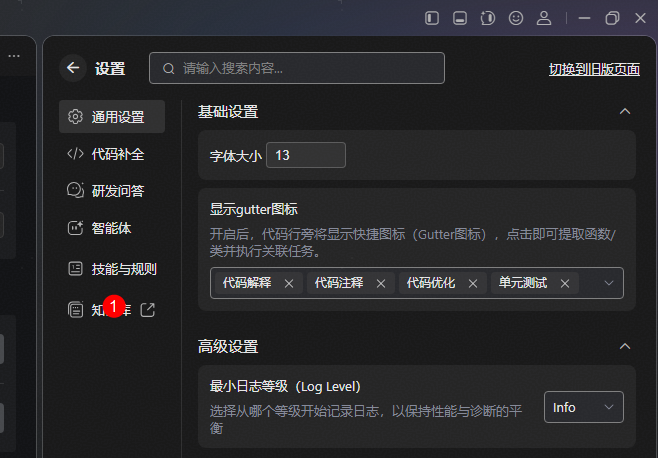This screenshot has width=658, height=458.
Task: Open the smiley feedback icon
Action: (516, 18)
